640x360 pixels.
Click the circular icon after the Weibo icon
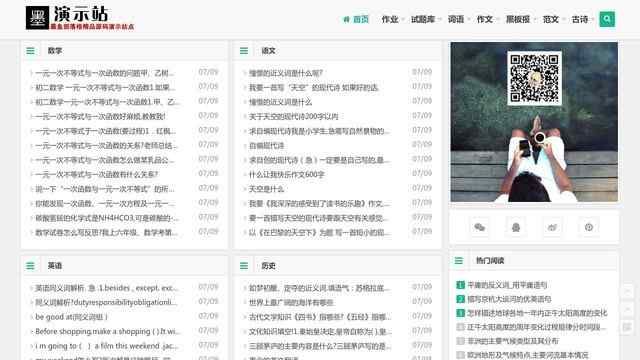[x=589, y=227]
